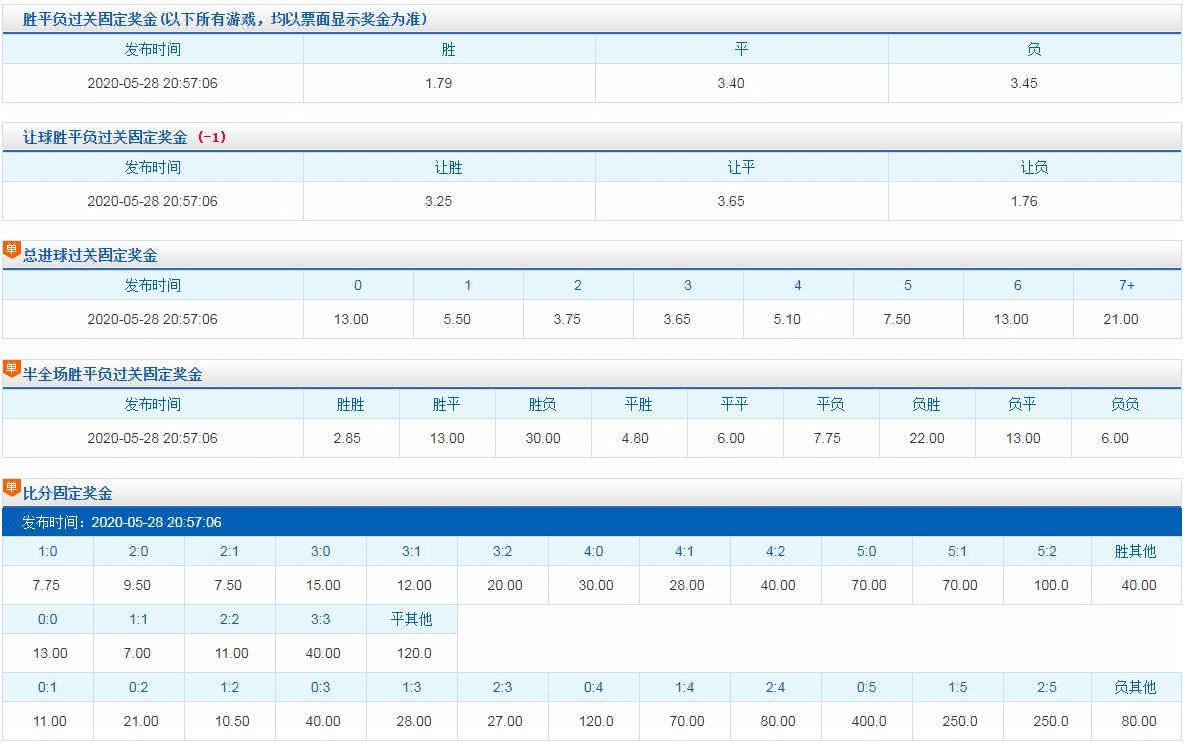
Task: Select total goals 1 odds 5.50
Action: click(457, 319)
